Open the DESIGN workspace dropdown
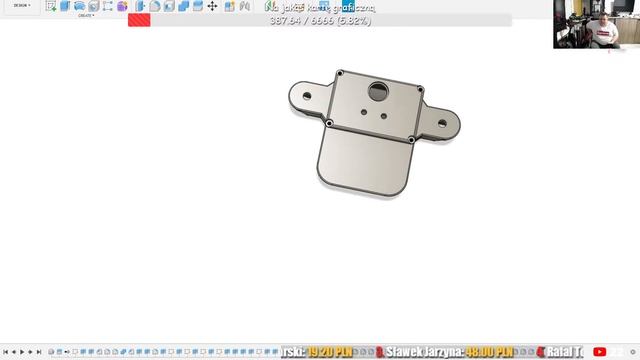The width and height of the screenshot is (640, 360). tap(22, 5)
